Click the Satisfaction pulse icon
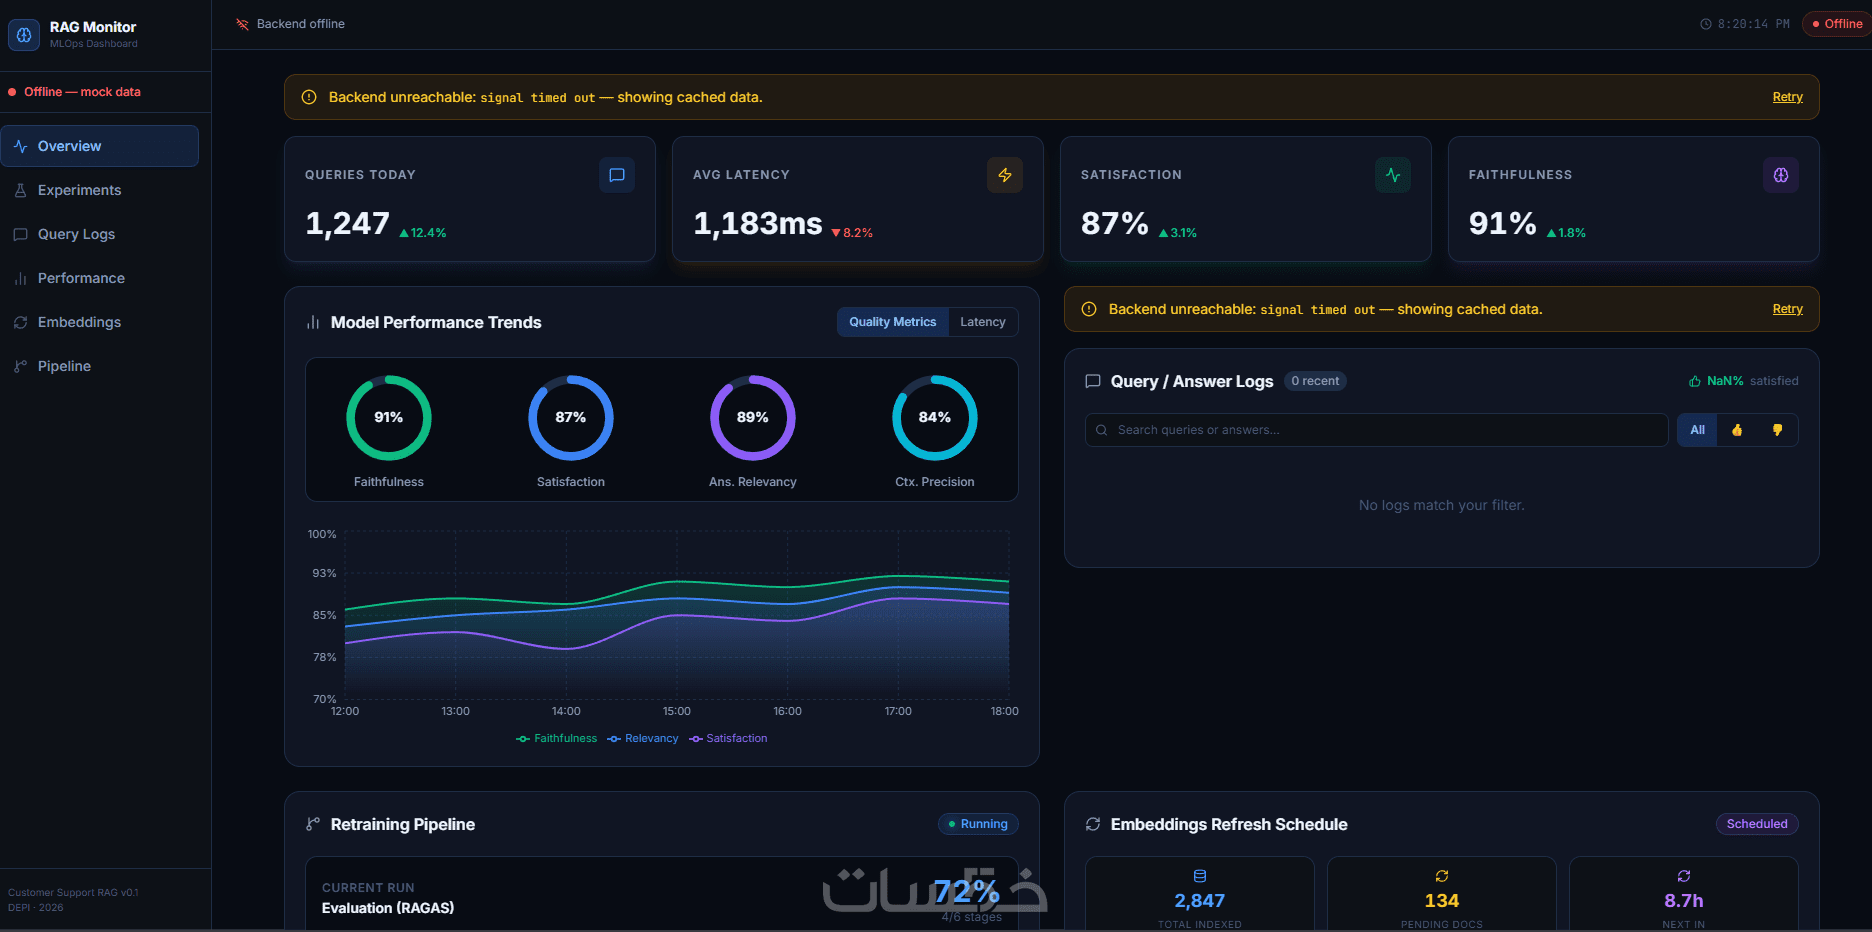Image resolution: width=1872 pixels, height=932 pixels. [x=1393, y=175]
